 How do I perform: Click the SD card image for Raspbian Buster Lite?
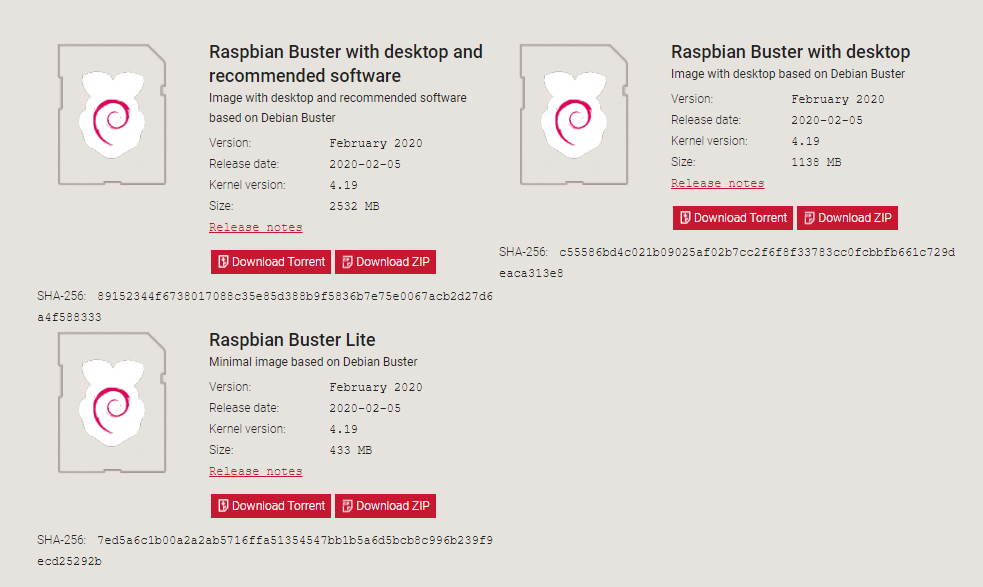point(112,403)
